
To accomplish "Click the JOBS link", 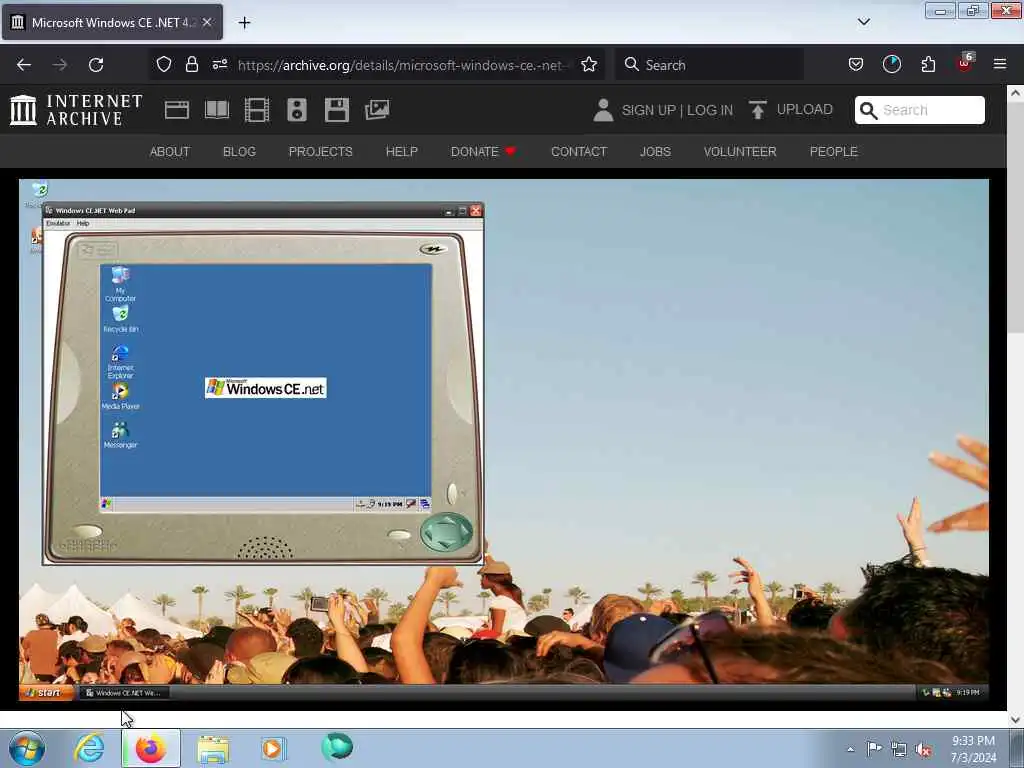I will point(655,152).
